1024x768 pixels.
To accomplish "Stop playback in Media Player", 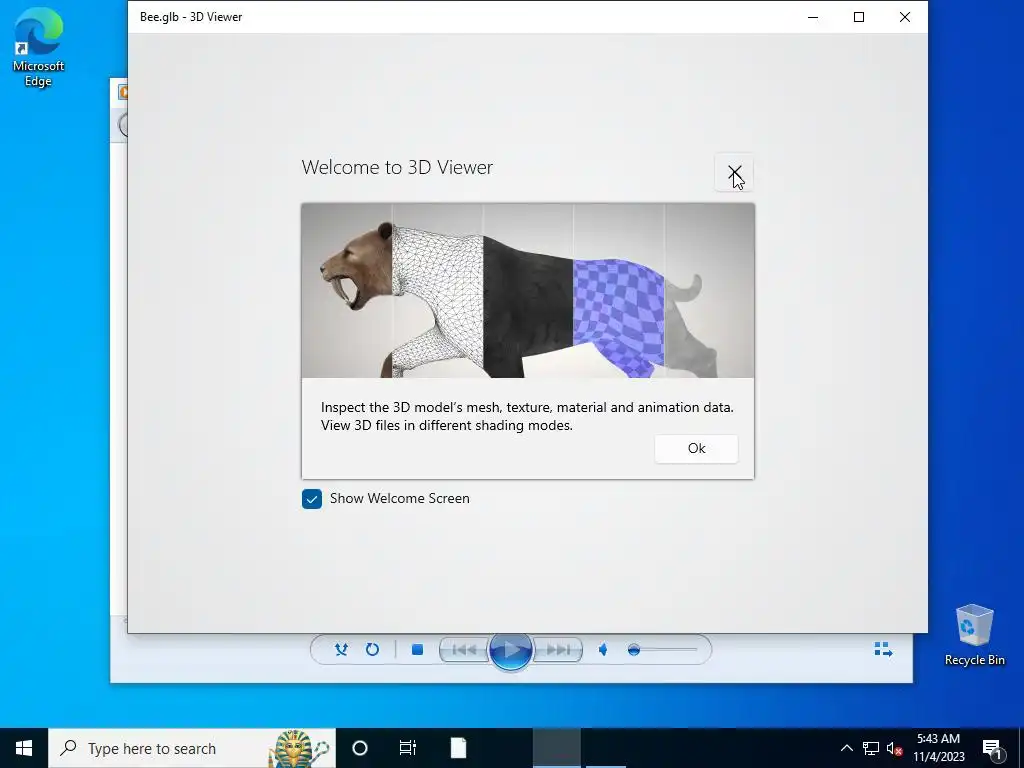I will pos(417,650).
